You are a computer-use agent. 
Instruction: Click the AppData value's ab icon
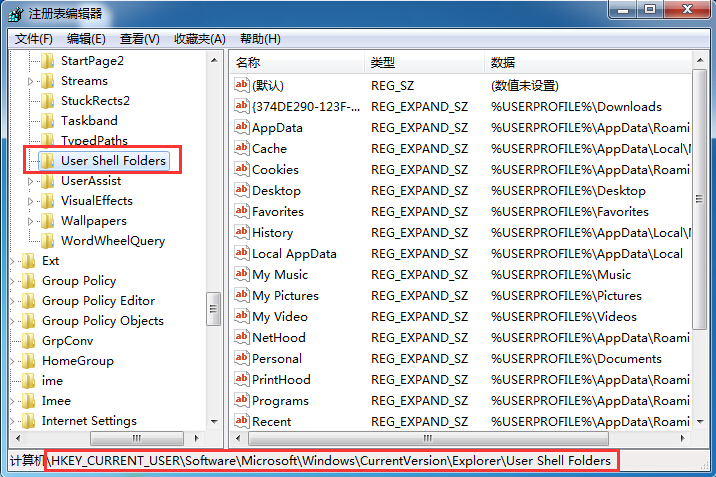(240, 127)
